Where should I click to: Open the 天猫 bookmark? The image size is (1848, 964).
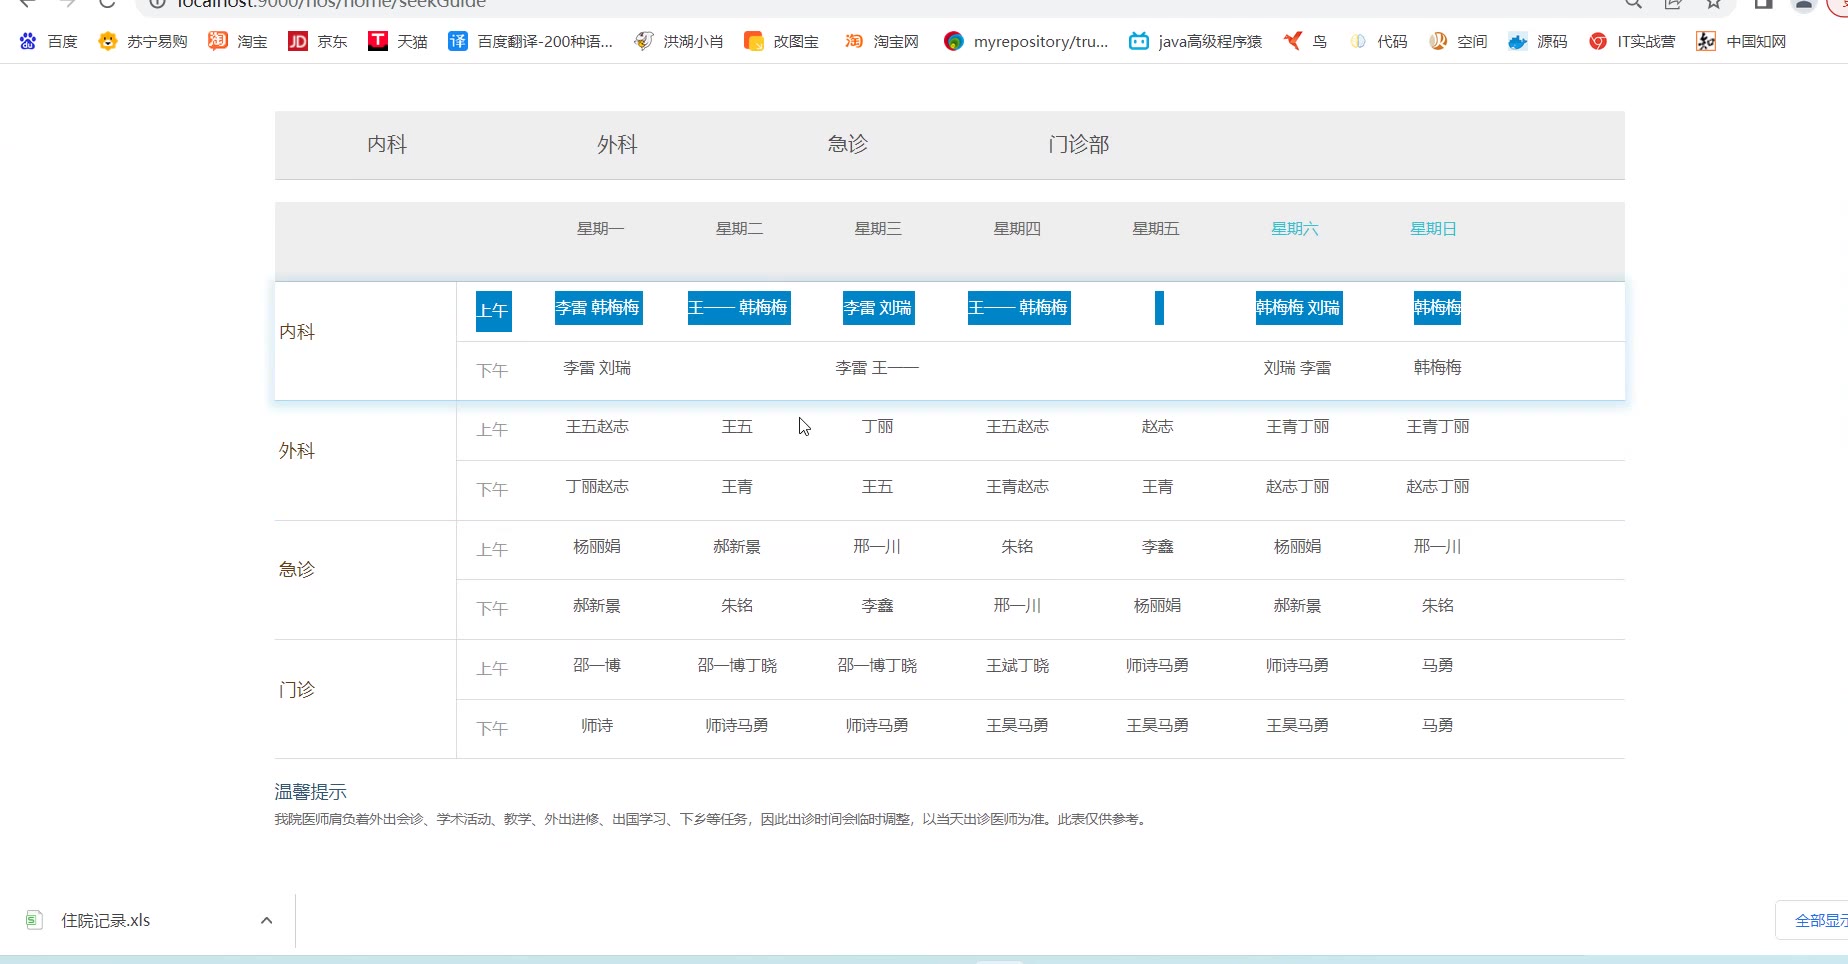pyautogui.click(x=398, y=41)
